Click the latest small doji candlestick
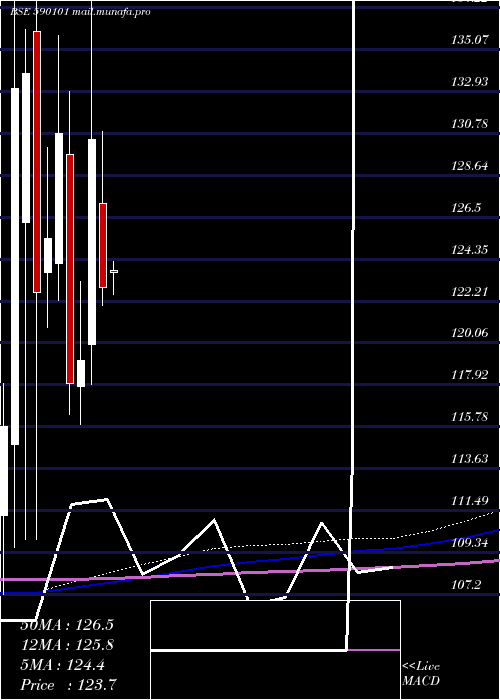The image size is (500, 700). (114, 271)
